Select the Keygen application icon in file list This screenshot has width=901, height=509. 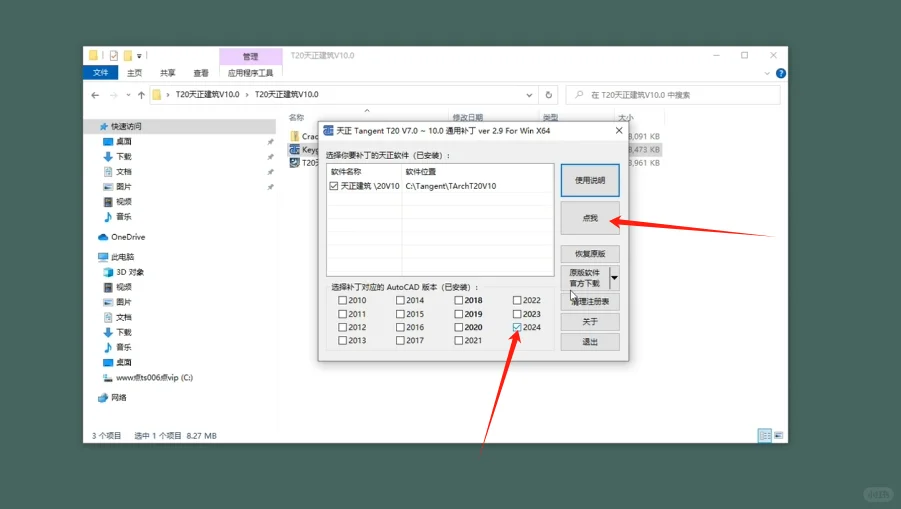(295, 149)
